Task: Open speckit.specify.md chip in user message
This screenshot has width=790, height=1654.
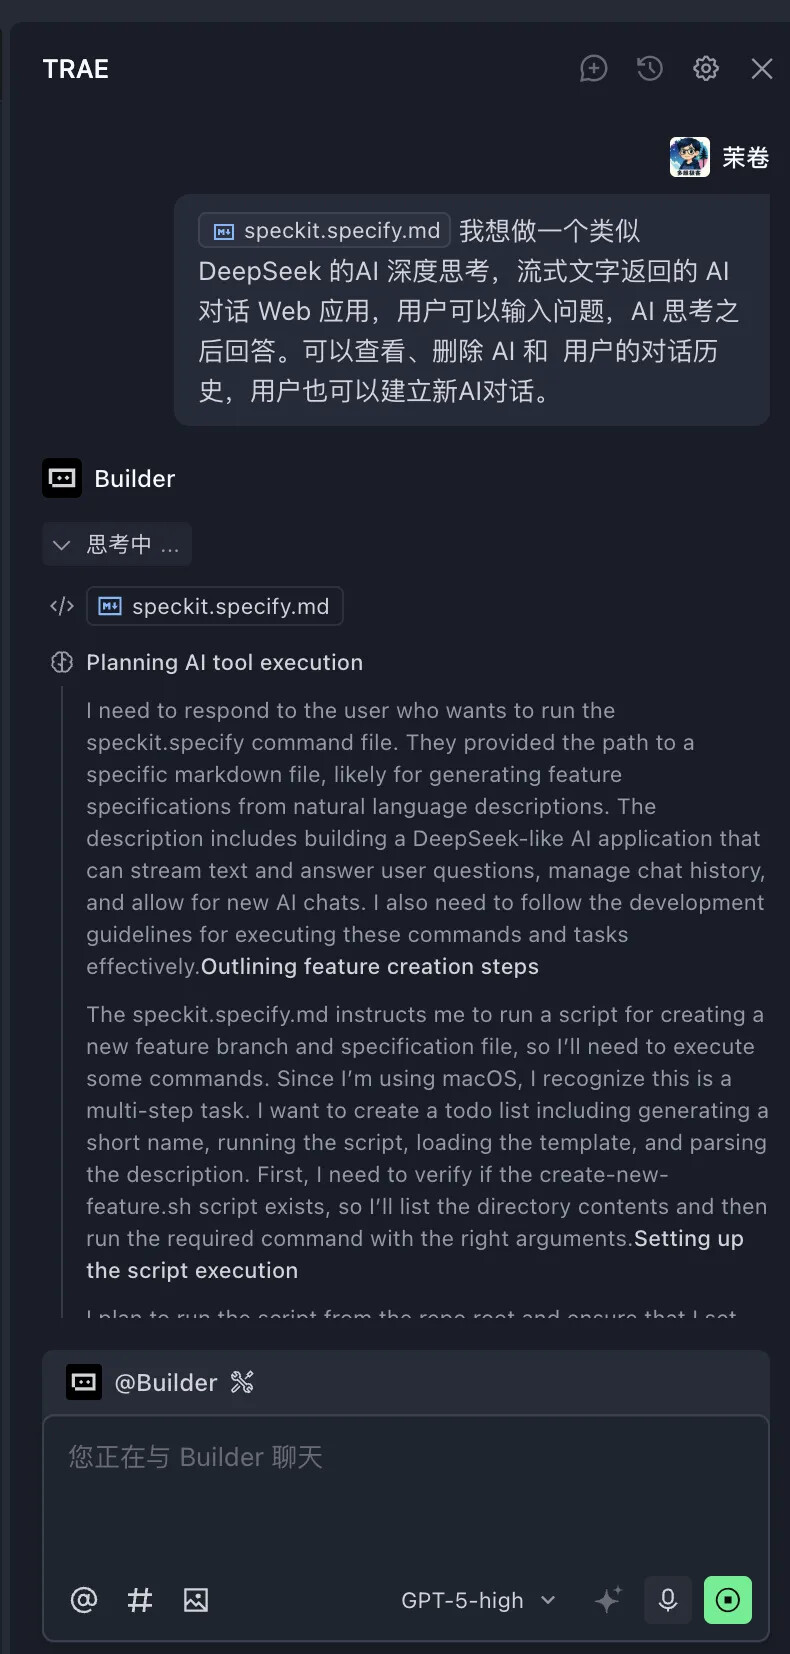Action: pyautogui.click(x=325, y=231)
